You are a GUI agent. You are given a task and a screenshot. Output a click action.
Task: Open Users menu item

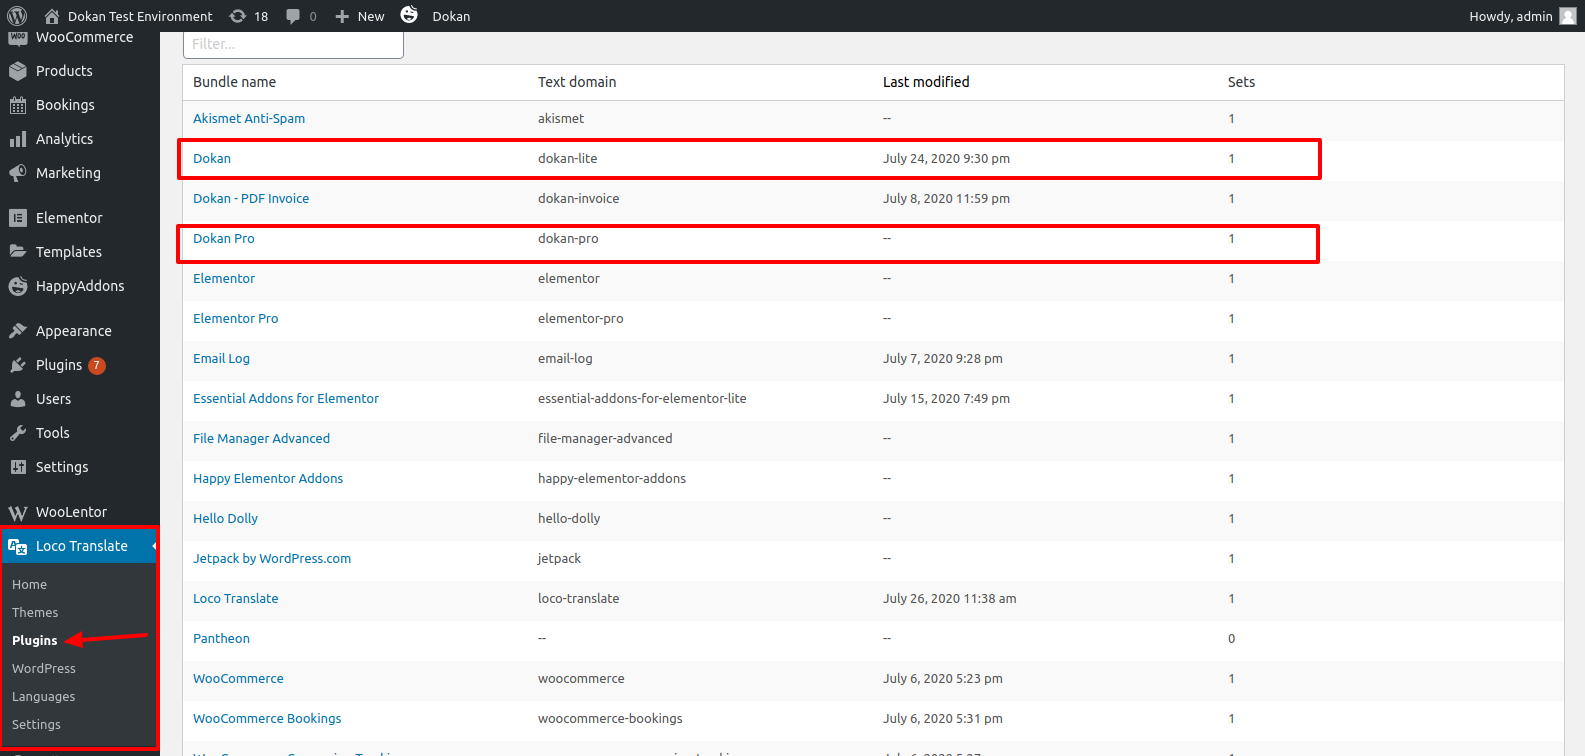click(53, 399)
